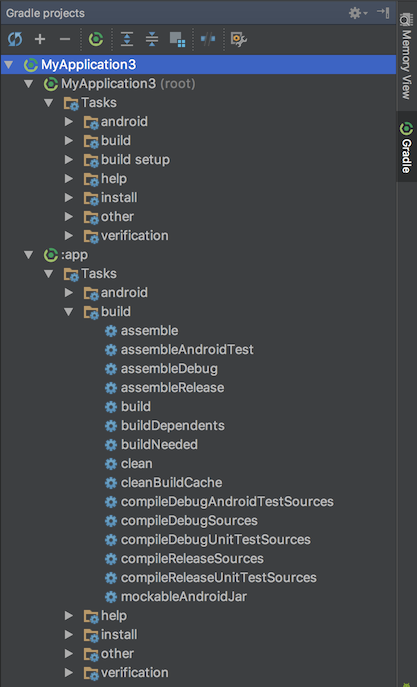Select compileDebugUnitTestSources task
Viewport: 417px width, 687px height.
(x=216, y=539)
